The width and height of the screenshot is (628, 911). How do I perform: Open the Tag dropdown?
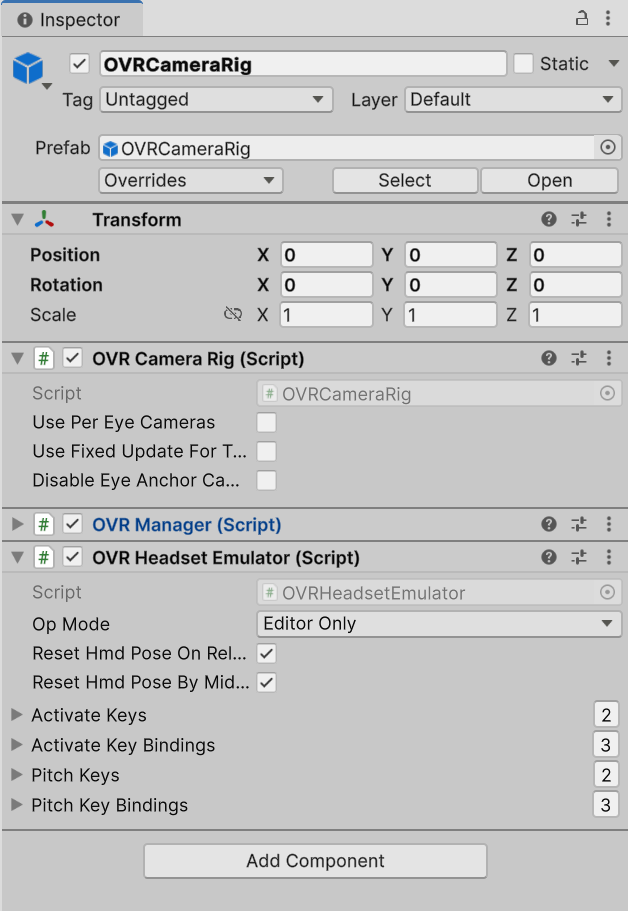216,100
